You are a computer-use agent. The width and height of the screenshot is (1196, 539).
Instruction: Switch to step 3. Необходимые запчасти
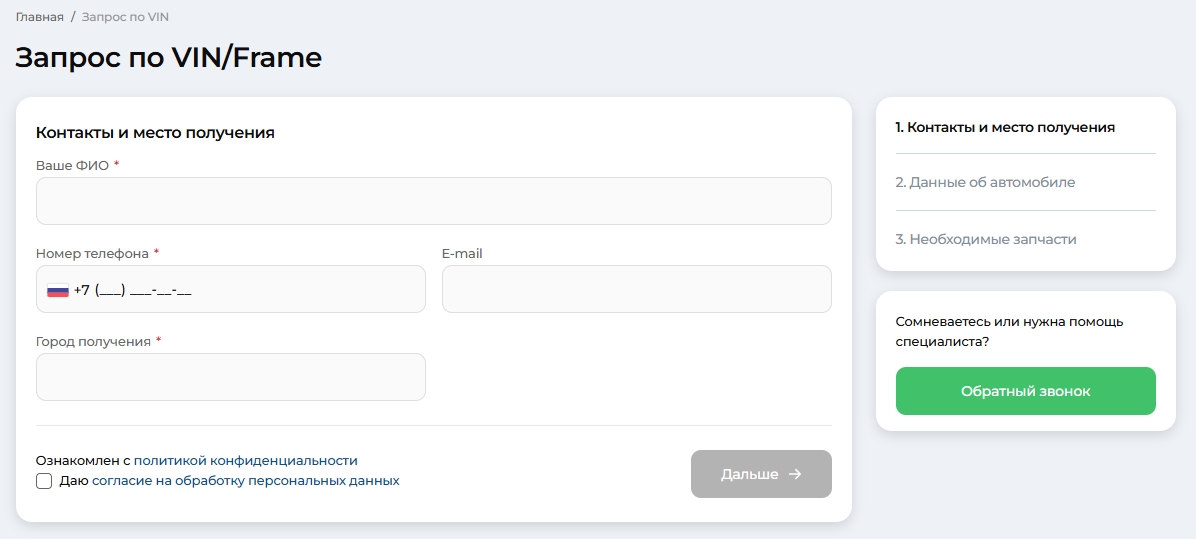[x=986, y=239]
